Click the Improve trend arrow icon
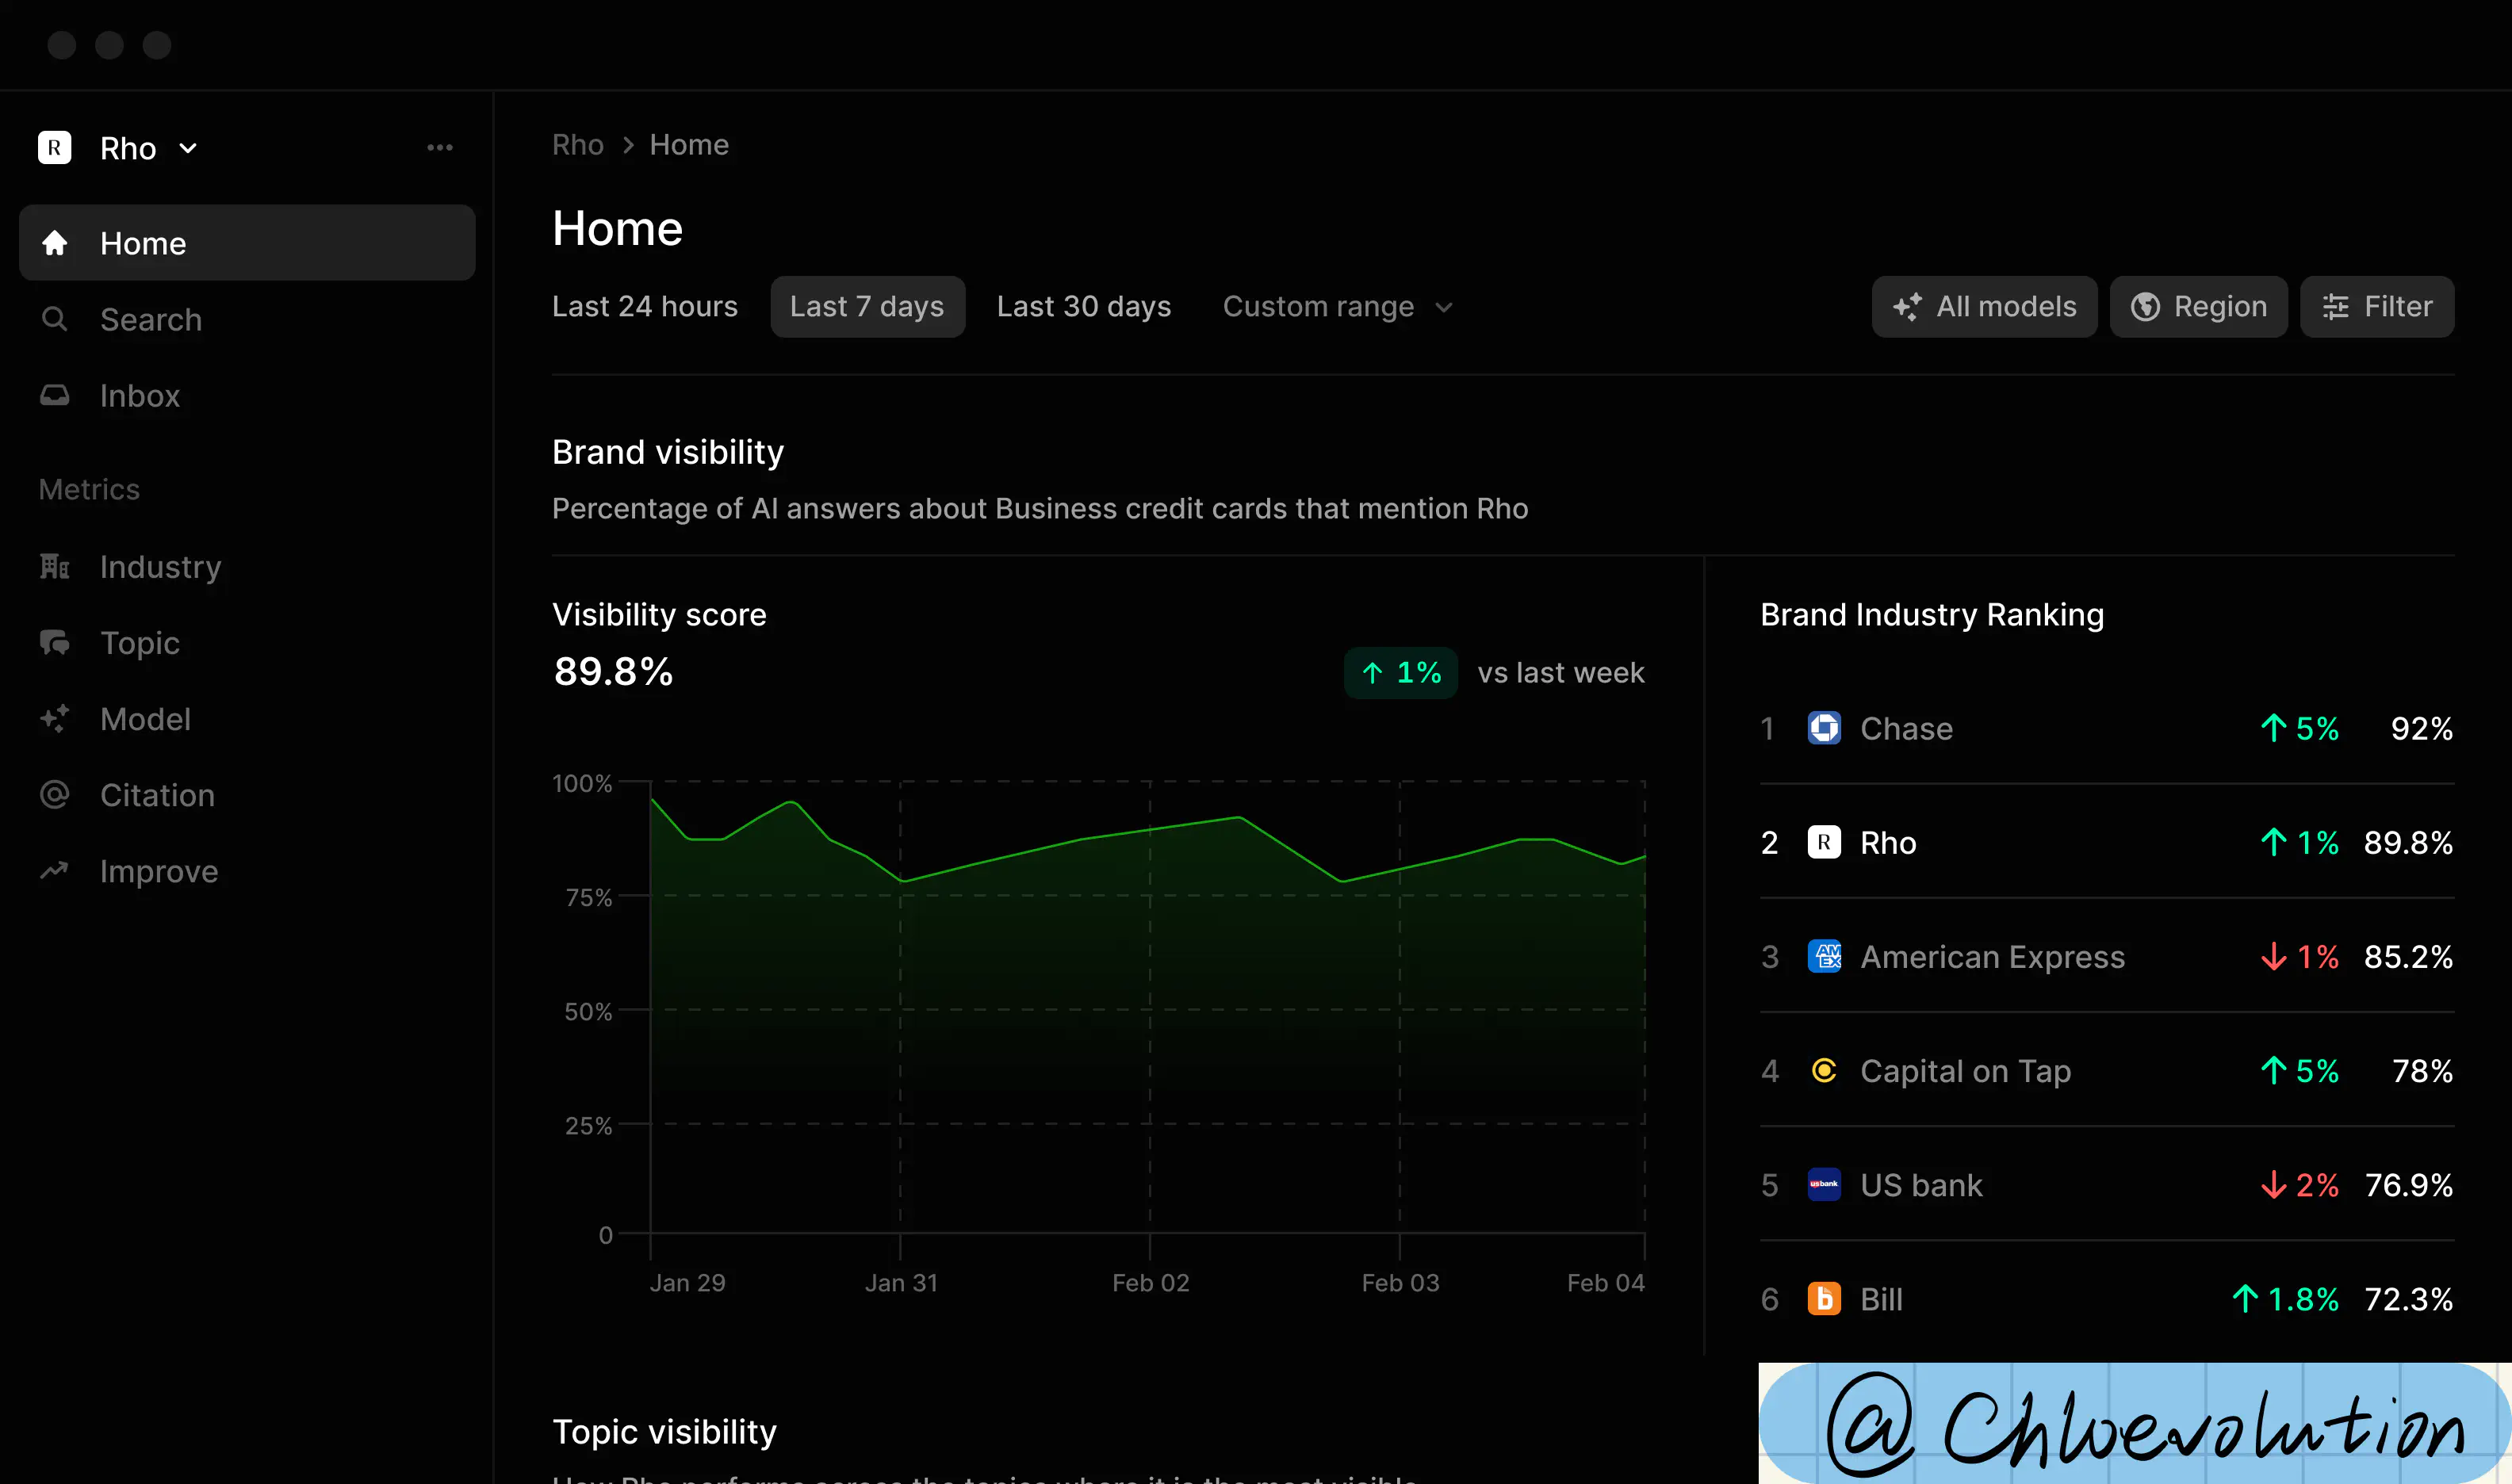2512x1484 pixels. point(55,870)
